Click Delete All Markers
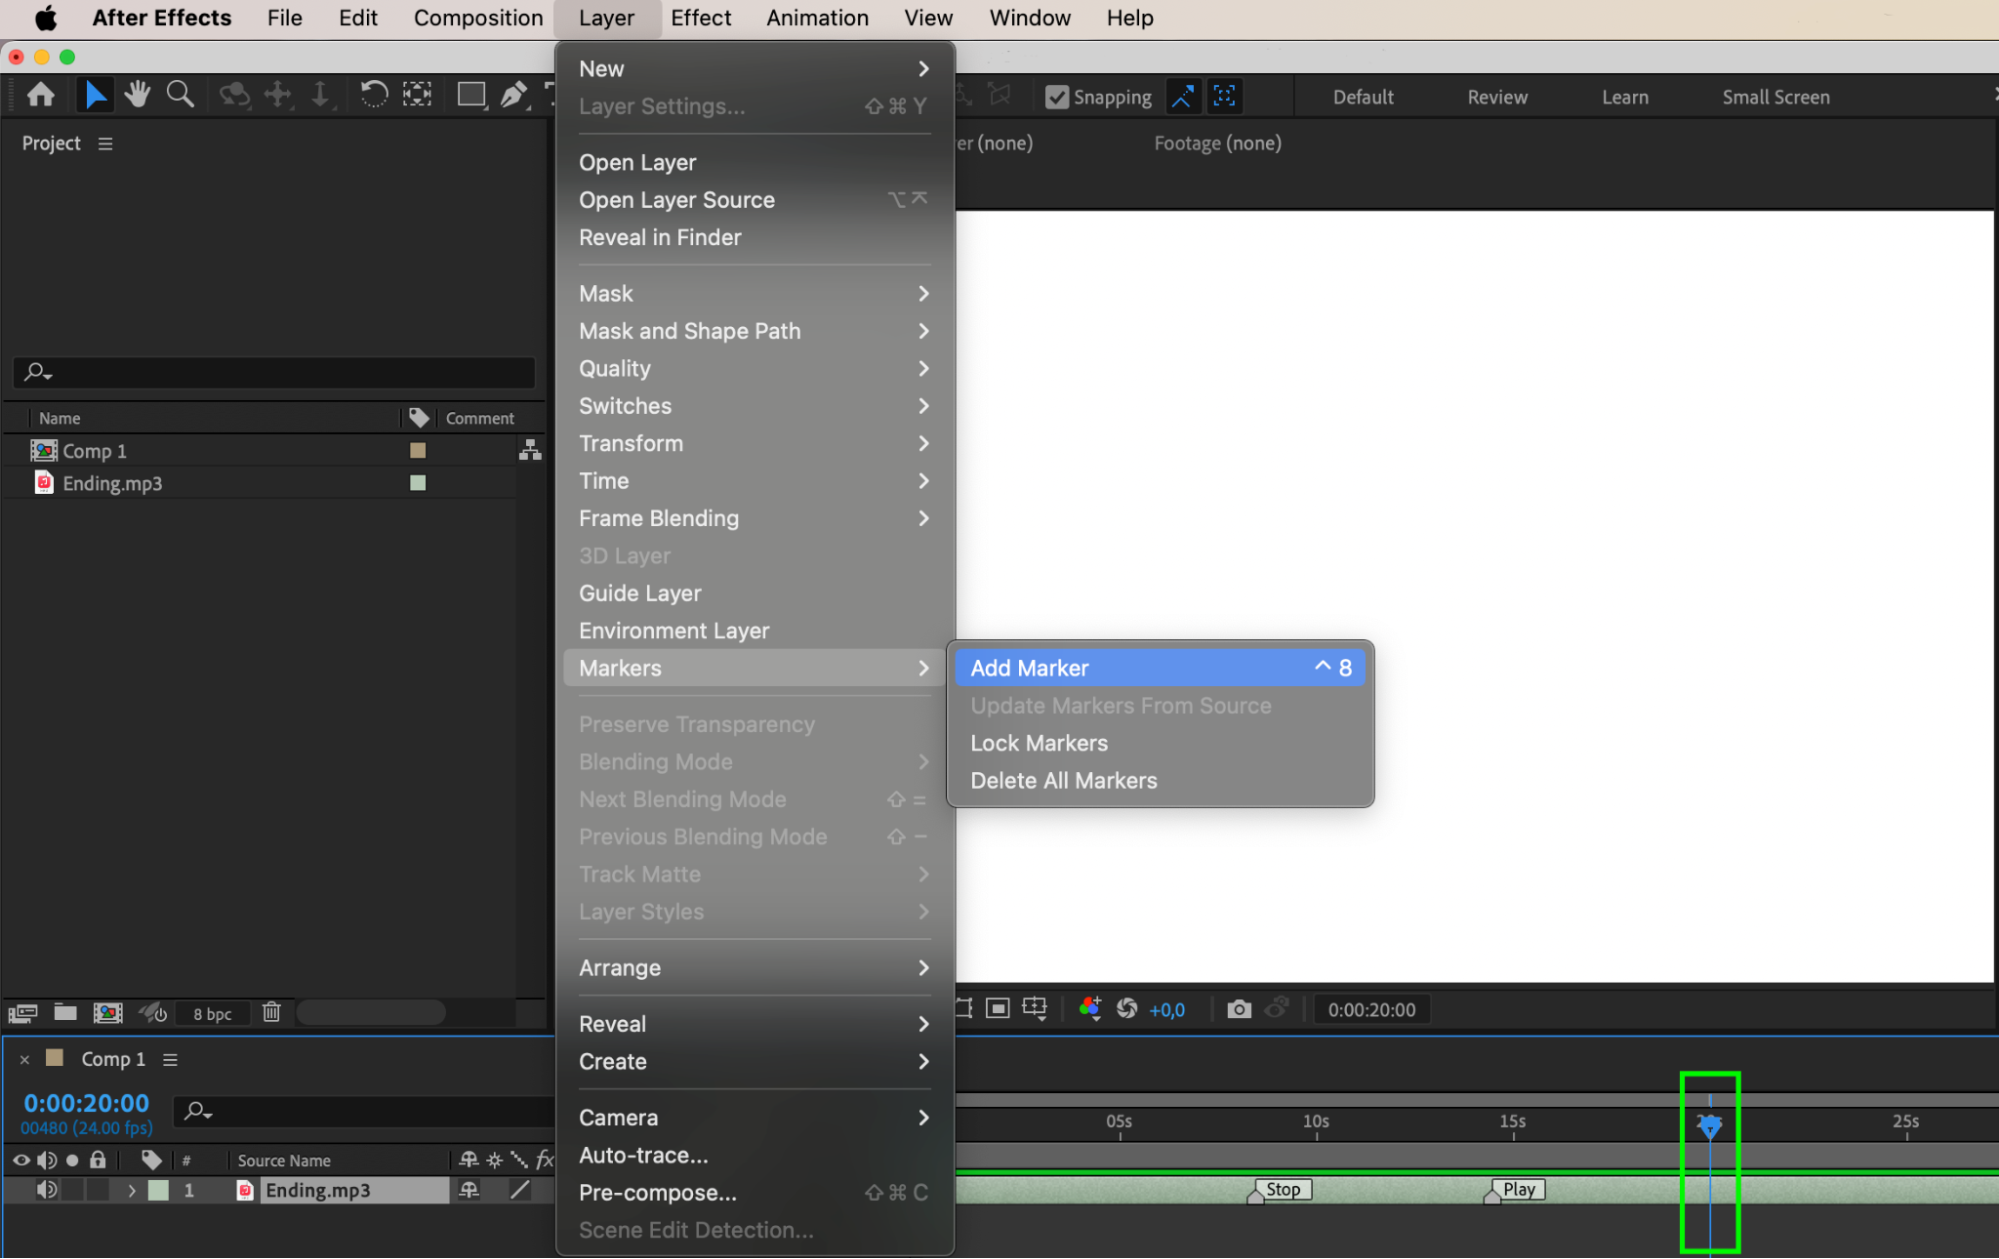Image resolution: width=1999 pixels, height=1259 pixels. click(1063, 781)
